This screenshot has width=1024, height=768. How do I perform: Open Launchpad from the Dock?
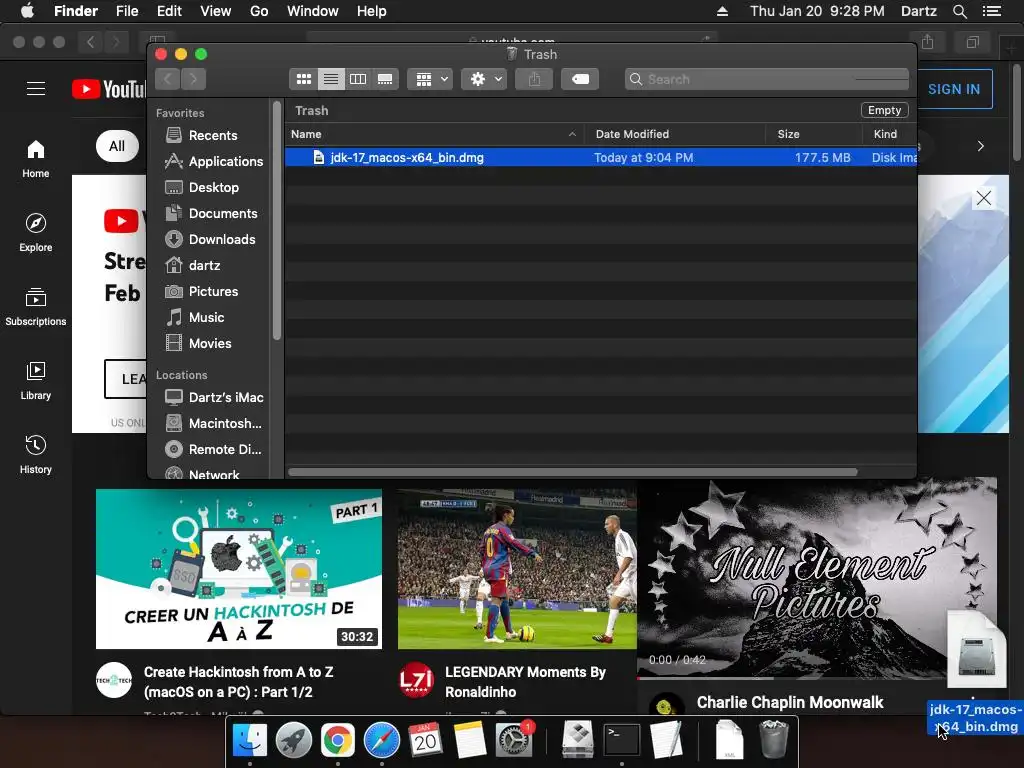point(294,740)
